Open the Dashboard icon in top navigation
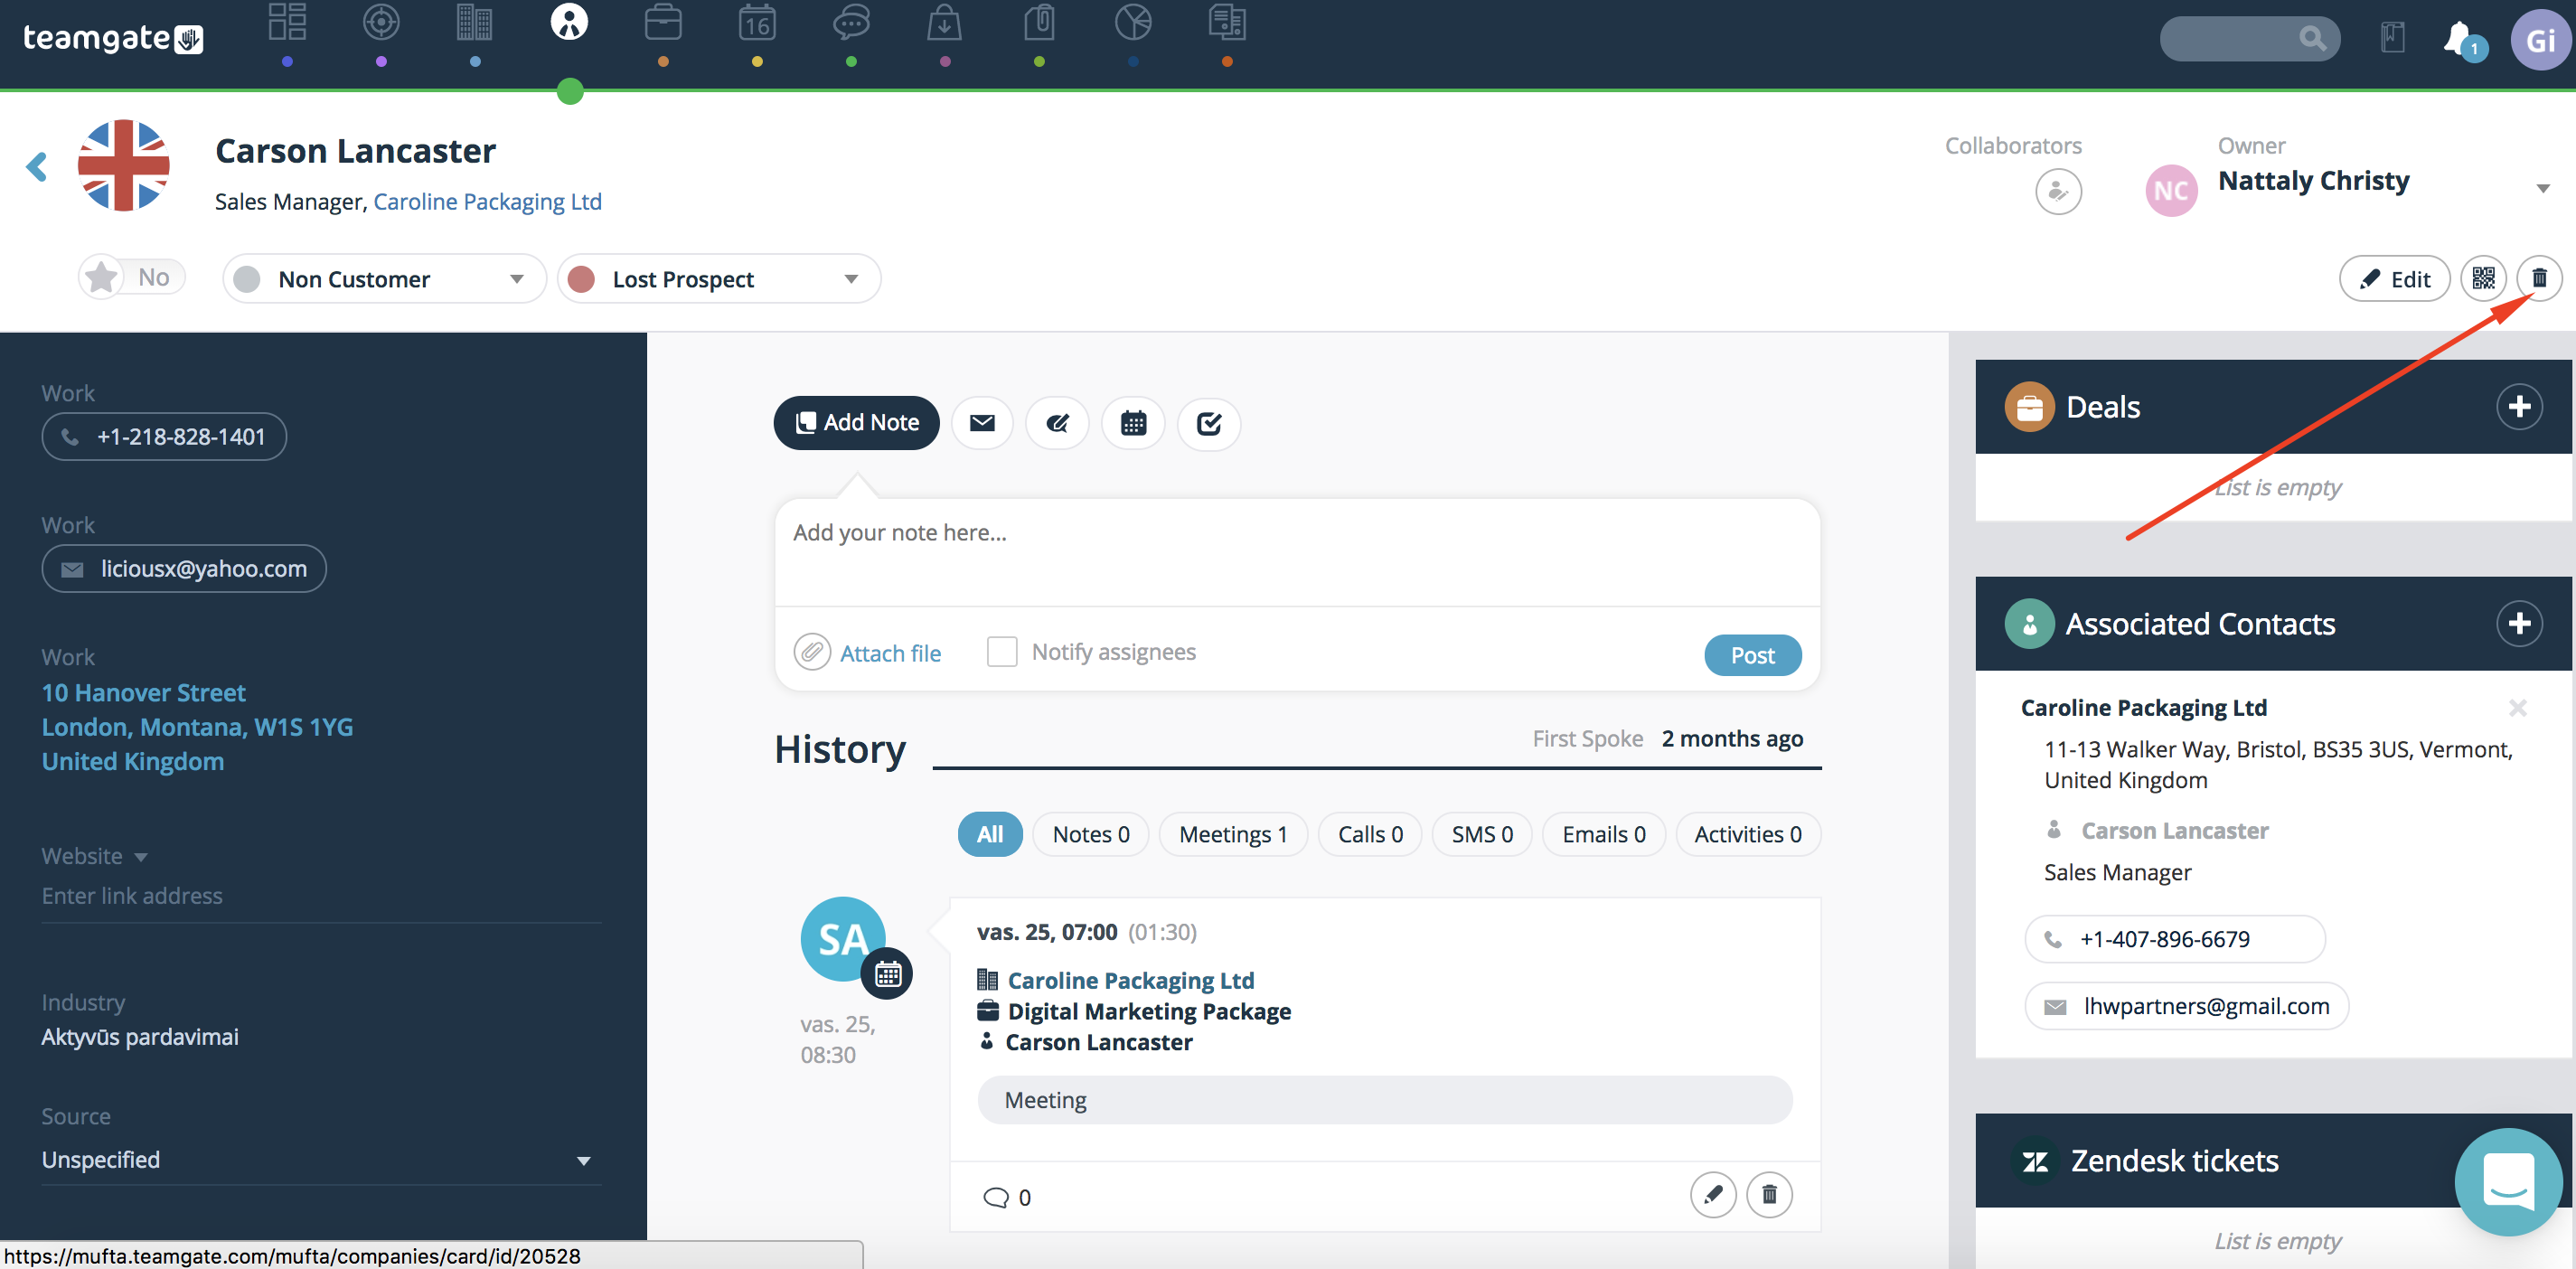 point(287,22)
